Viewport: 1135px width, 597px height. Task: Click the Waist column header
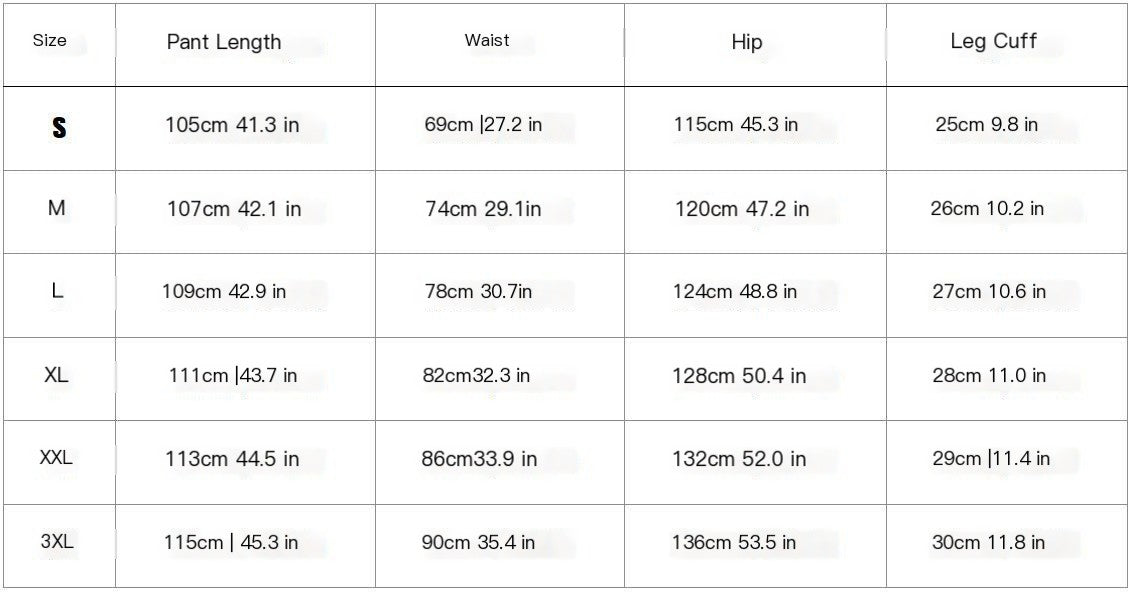tap(486, 40)
